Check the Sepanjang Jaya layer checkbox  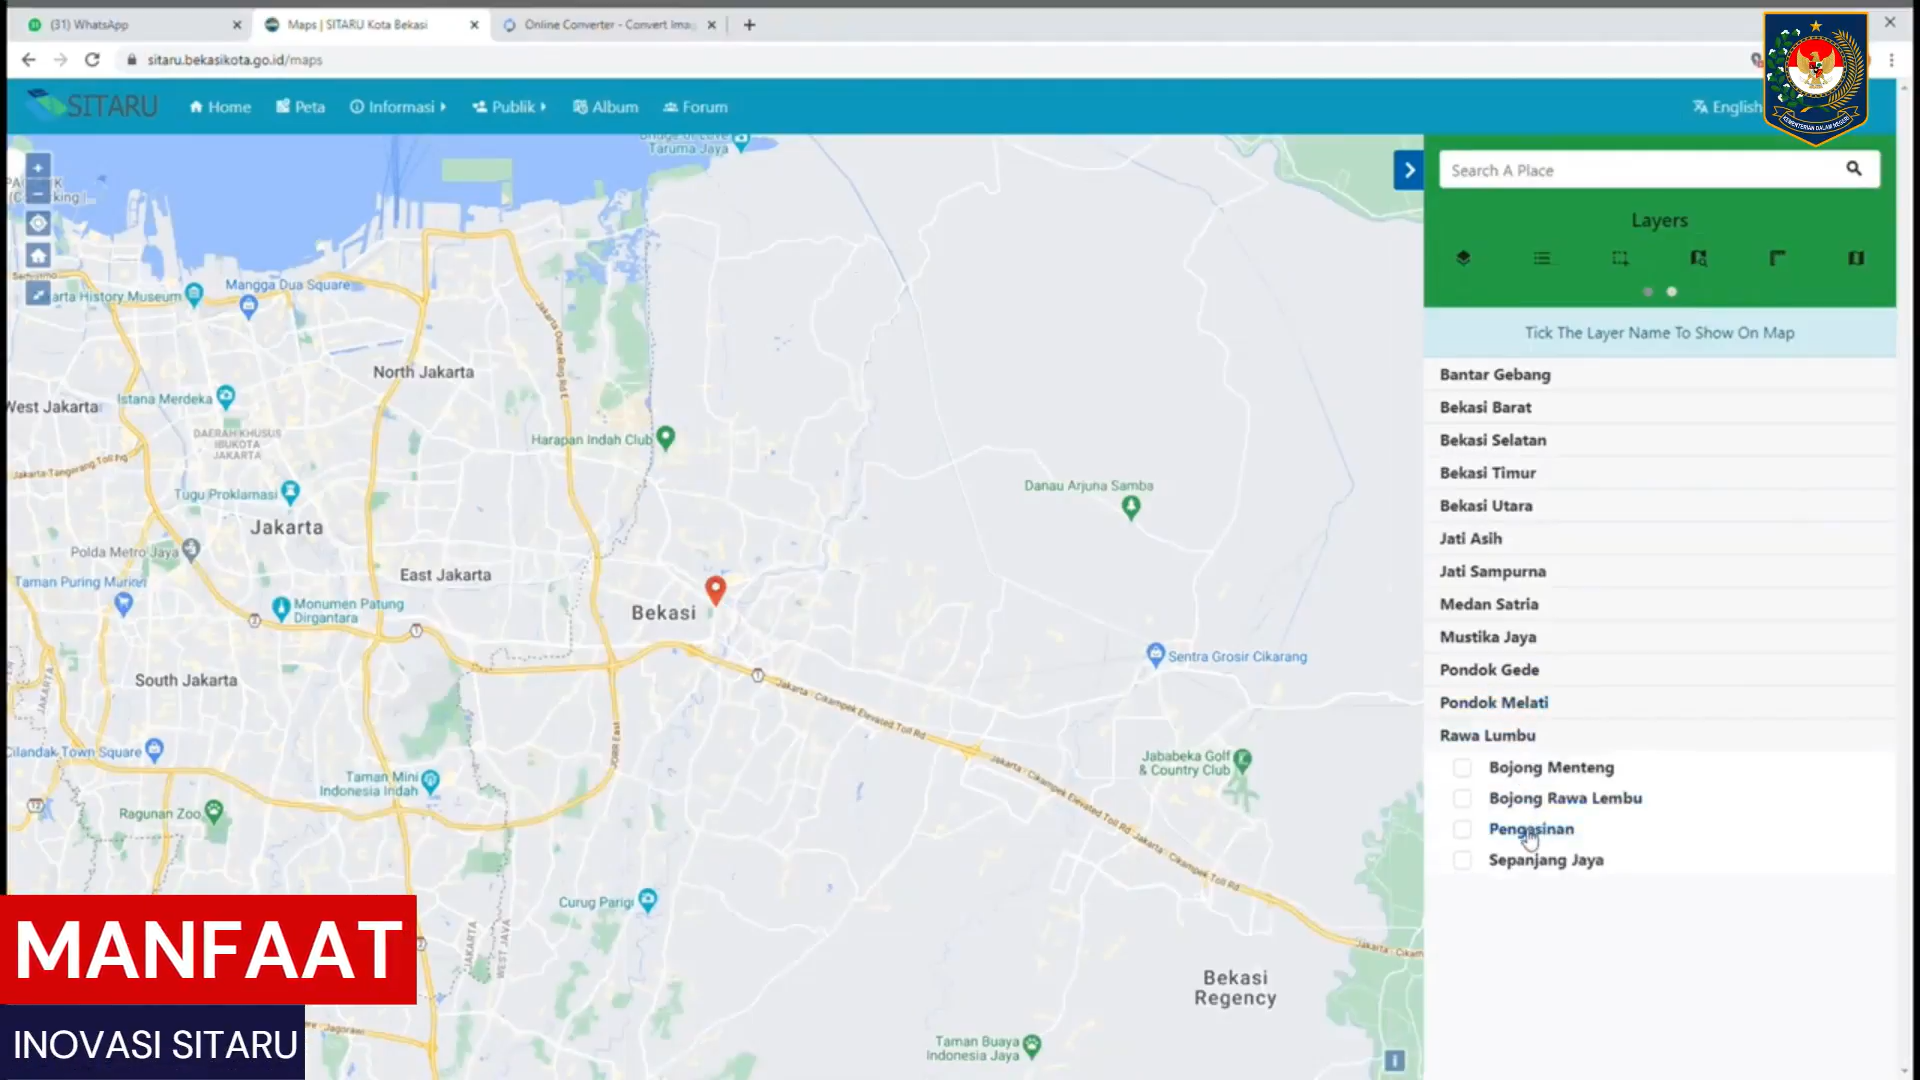click(x=1462, y=860)
